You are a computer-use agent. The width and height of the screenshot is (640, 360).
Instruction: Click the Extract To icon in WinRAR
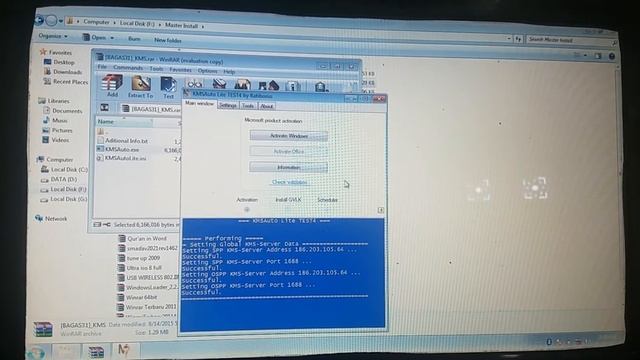140,87
